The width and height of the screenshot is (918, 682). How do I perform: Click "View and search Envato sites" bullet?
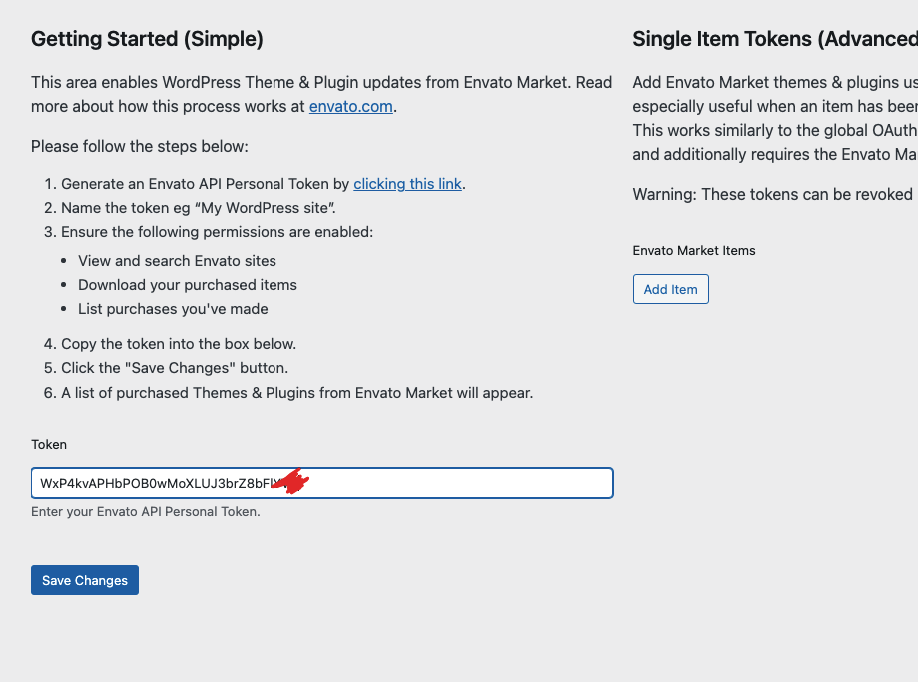[x=177, y=261]
